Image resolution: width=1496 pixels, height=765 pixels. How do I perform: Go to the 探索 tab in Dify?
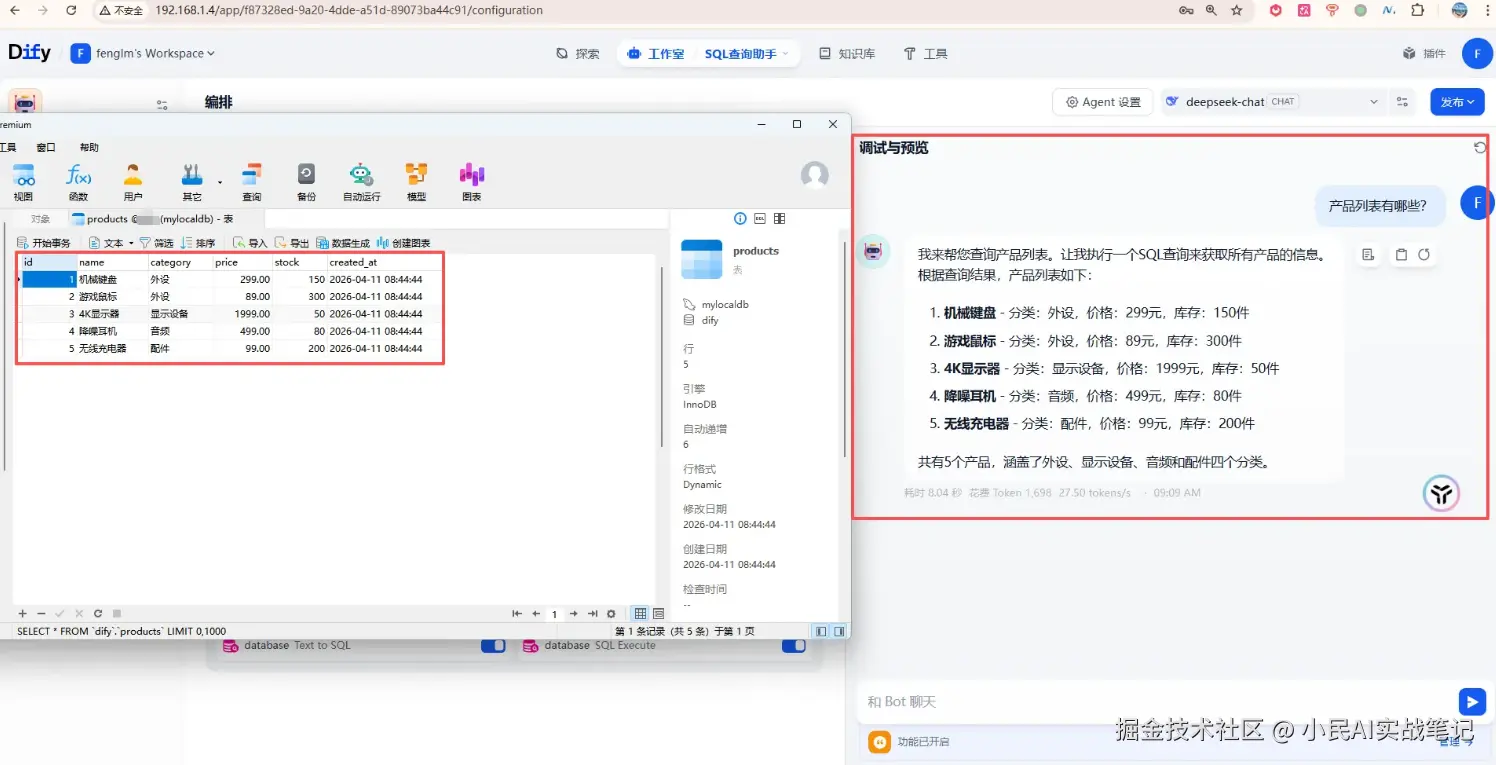(578, 54)
